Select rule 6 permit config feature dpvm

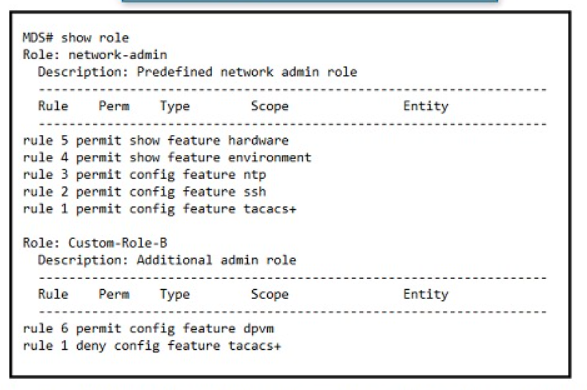click(x=148, y=329)
